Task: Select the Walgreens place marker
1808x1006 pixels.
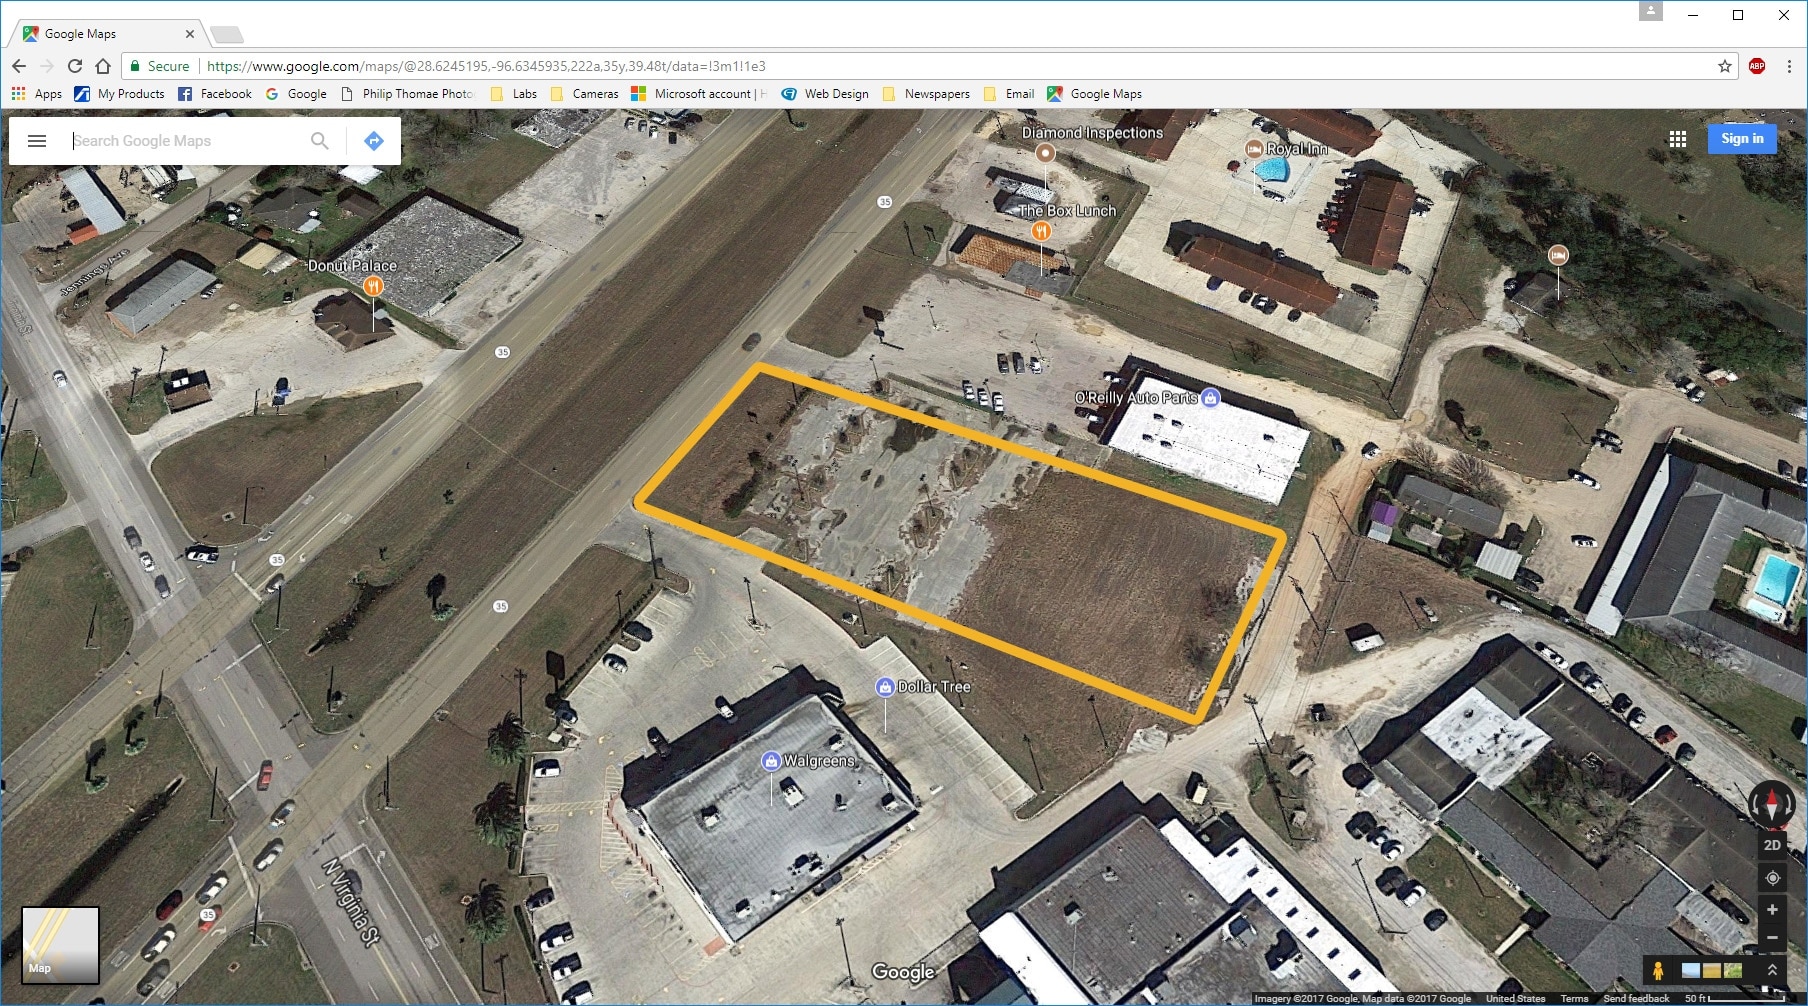Action: click(771, 760)
